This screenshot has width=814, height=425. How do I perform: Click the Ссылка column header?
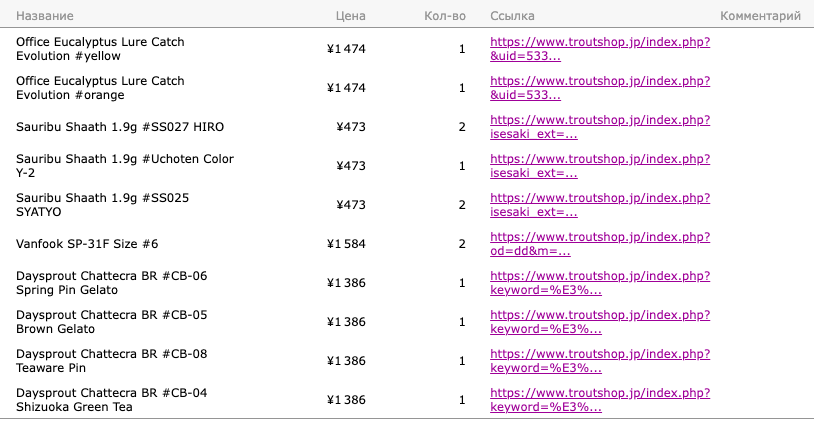[x=512, y=16]
